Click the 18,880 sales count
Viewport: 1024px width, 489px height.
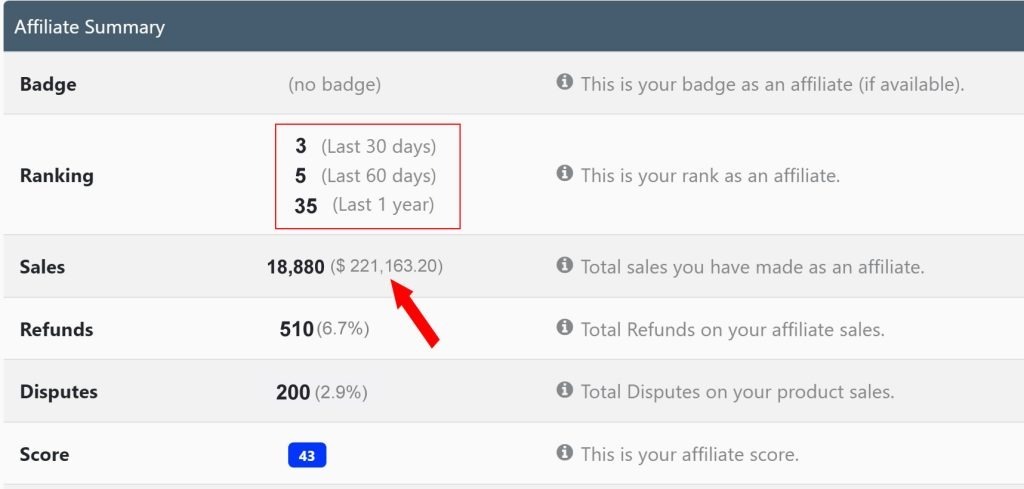pos(295,267)
